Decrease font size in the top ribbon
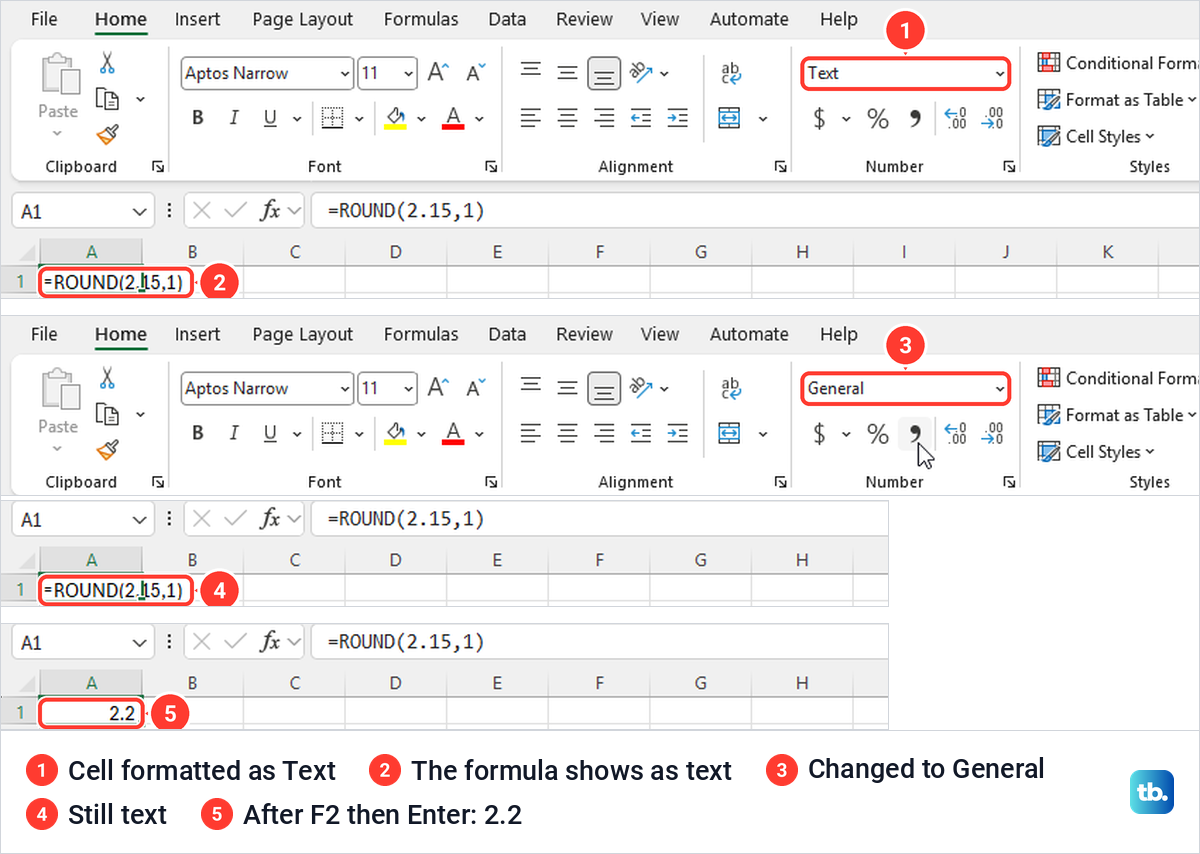Screen dimensions: 1200x854 (x=474, y=73)
